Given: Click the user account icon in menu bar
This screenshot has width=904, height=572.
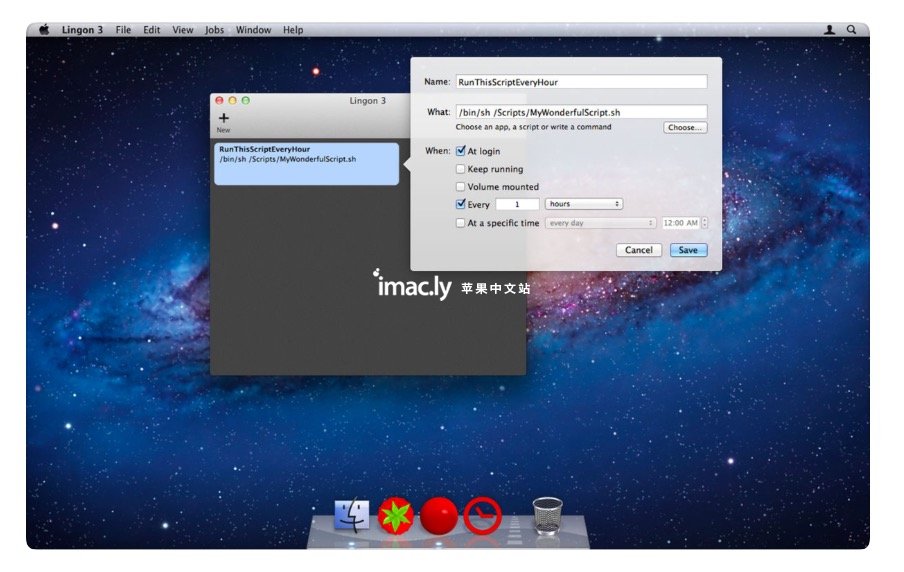Looking at the screenshot, I should click(x=830, y=29).
